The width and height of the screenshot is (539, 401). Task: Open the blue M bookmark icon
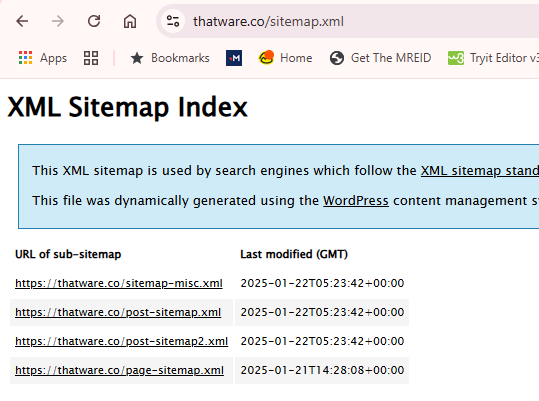[x=234, y=58]
